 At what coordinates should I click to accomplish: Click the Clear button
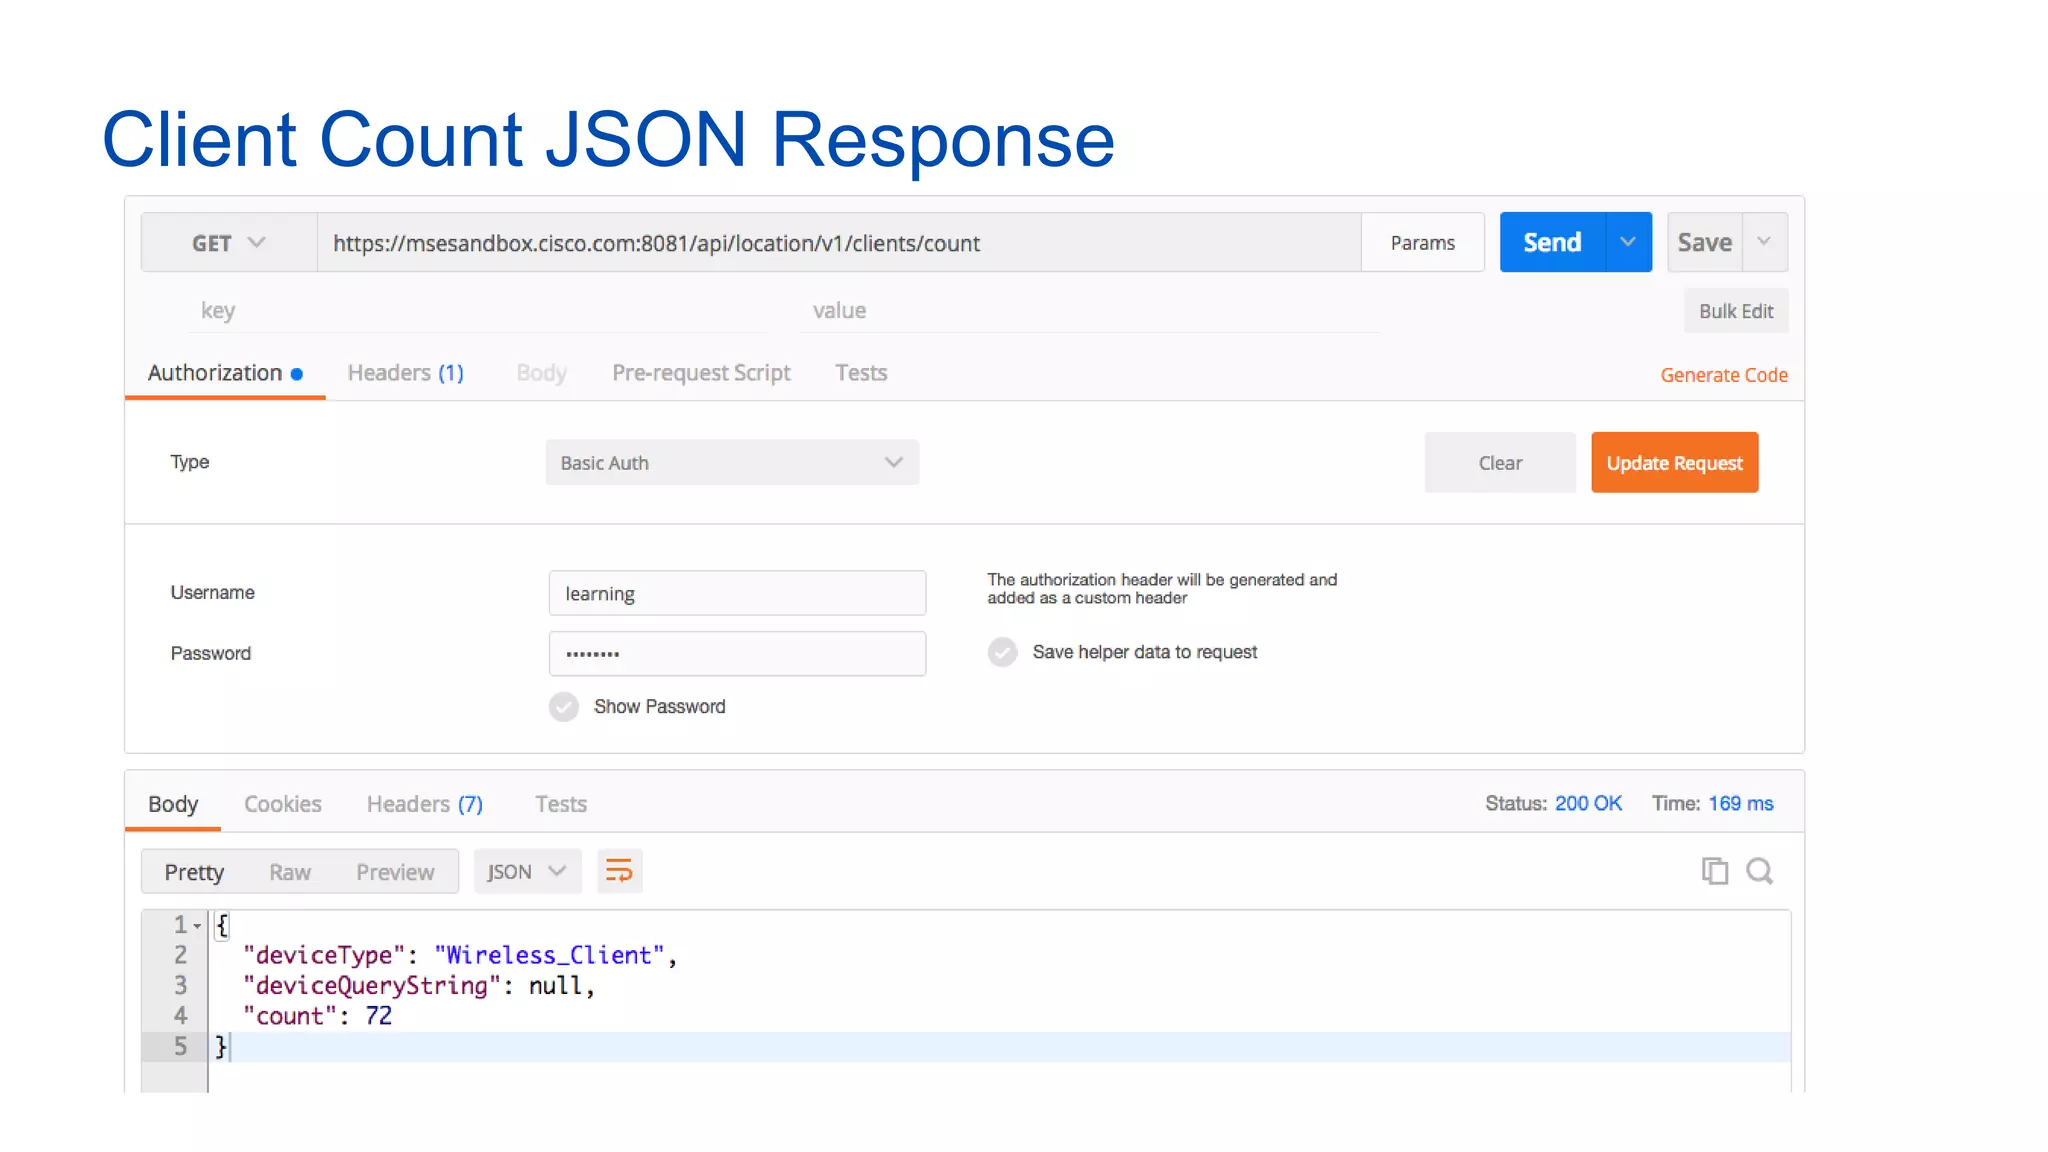1500,462
